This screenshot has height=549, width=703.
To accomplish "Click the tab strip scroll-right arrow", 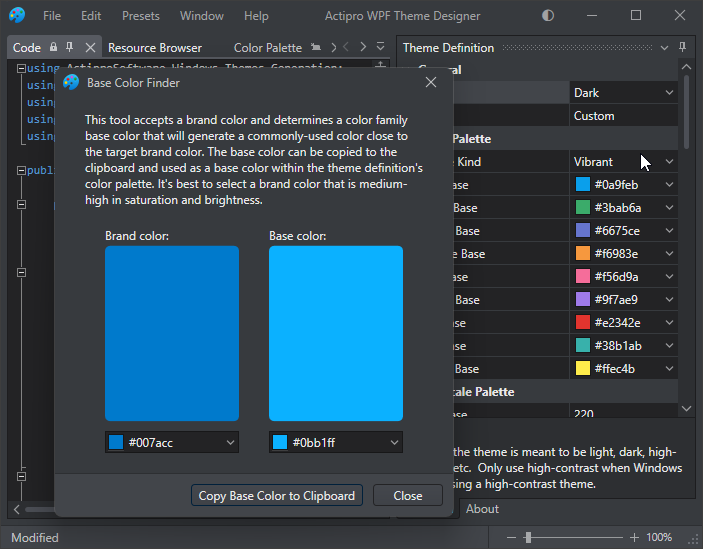I will pyautogui.click(x=363, y=47).
